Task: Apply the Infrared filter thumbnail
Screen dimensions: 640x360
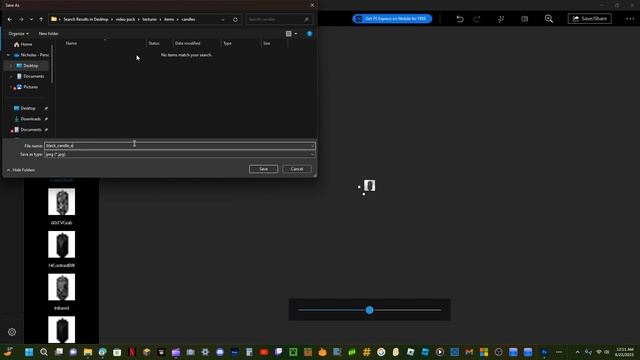Action: 62,287
